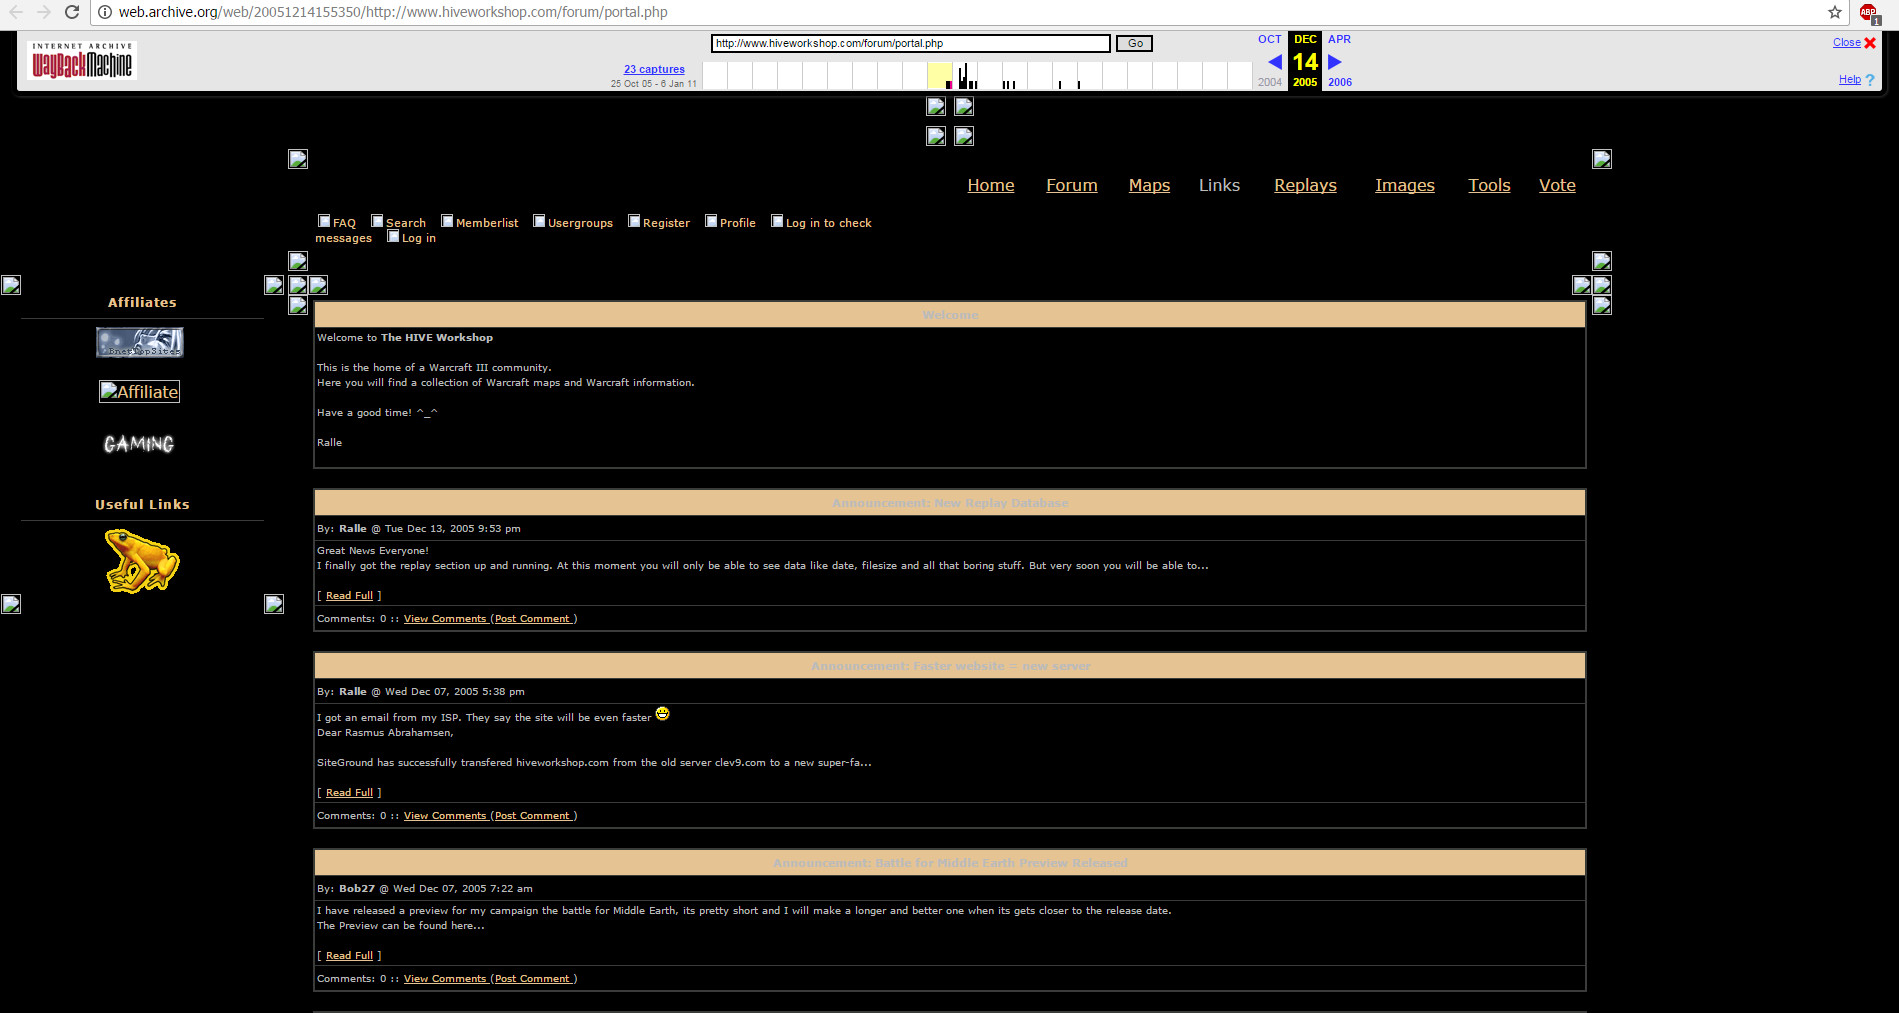Click the Log in link
This screenshot has height=1013, width=1899.
[418, 238]
